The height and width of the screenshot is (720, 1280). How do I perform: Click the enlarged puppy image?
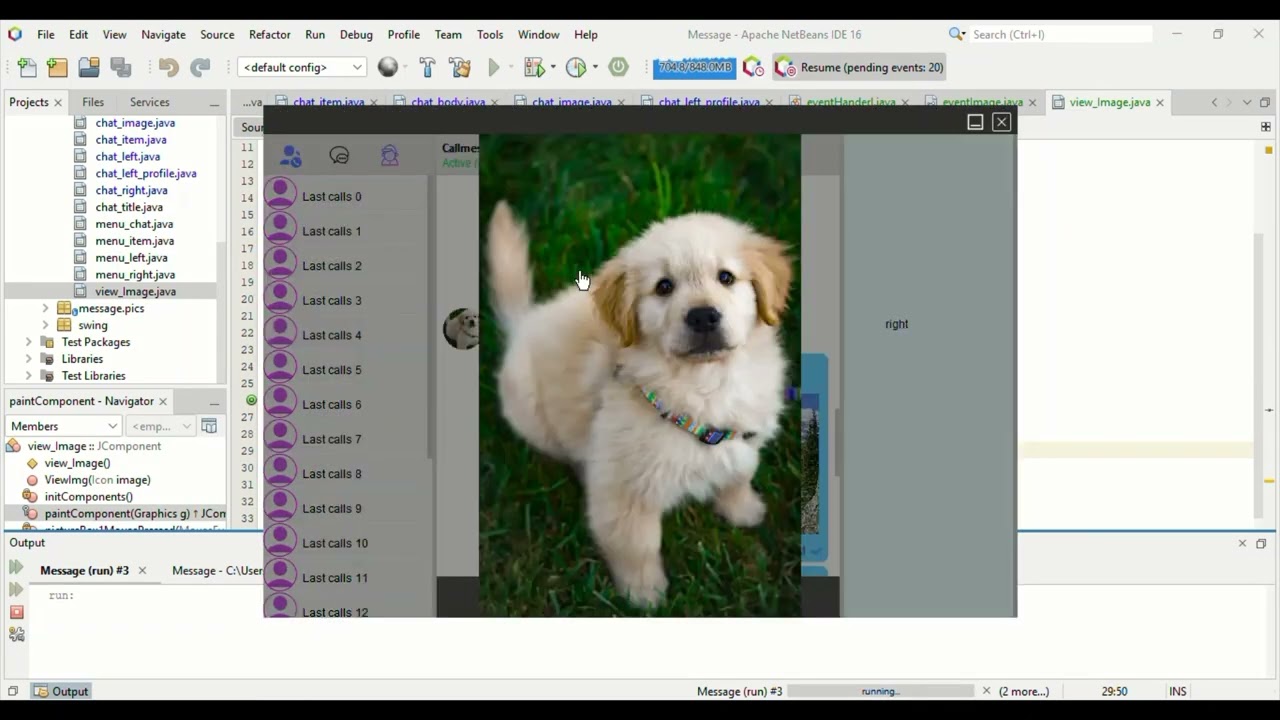[640, 376]
